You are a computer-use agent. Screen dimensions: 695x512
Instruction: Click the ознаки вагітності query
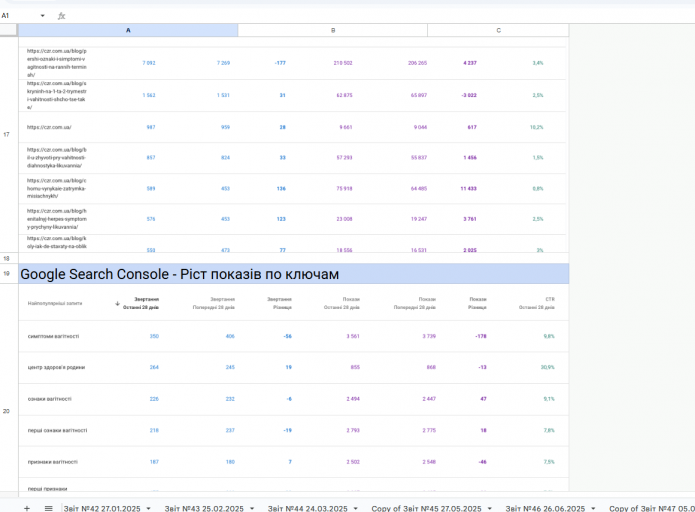(50, 399)
